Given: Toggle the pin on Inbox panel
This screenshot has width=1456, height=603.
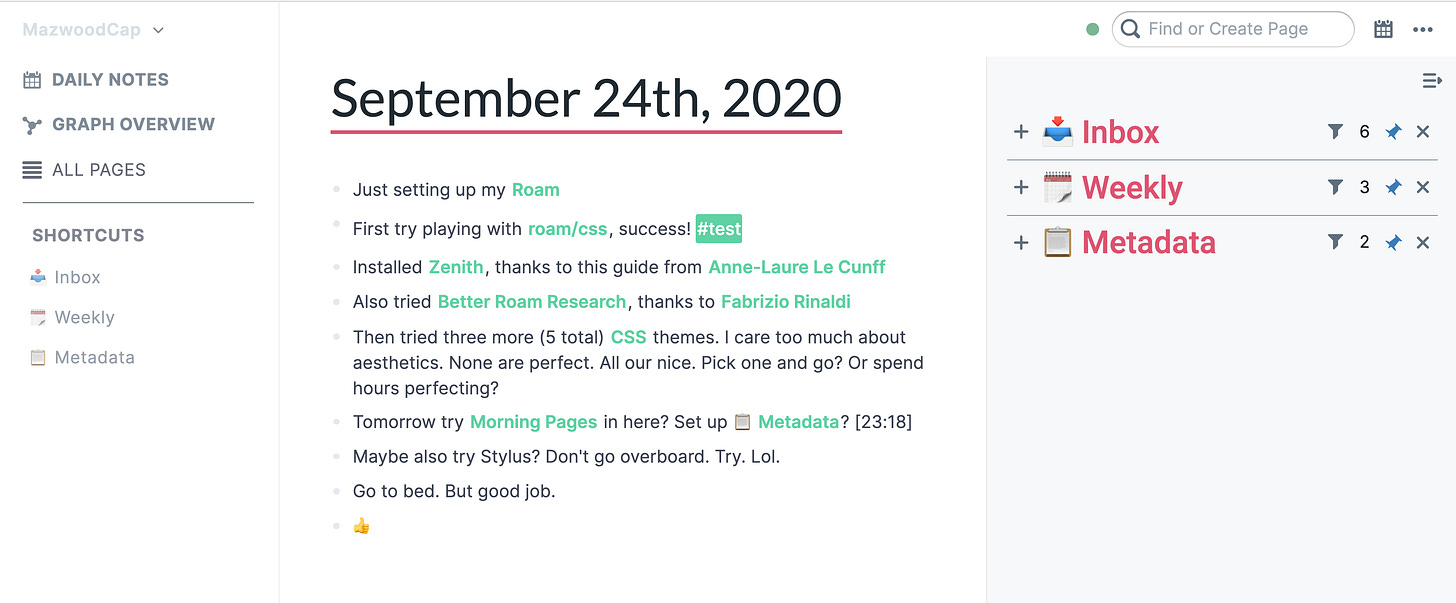Looking at the screenshot, I should coord(1393,132).
